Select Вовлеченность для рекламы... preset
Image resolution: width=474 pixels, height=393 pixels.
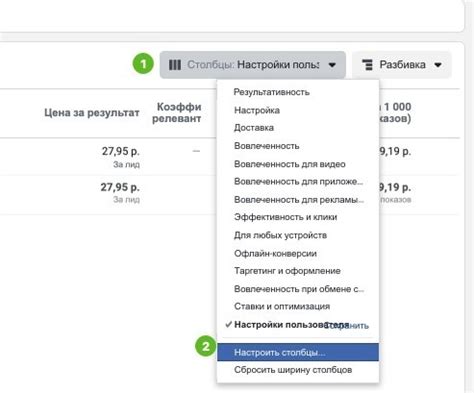(298, 199)
